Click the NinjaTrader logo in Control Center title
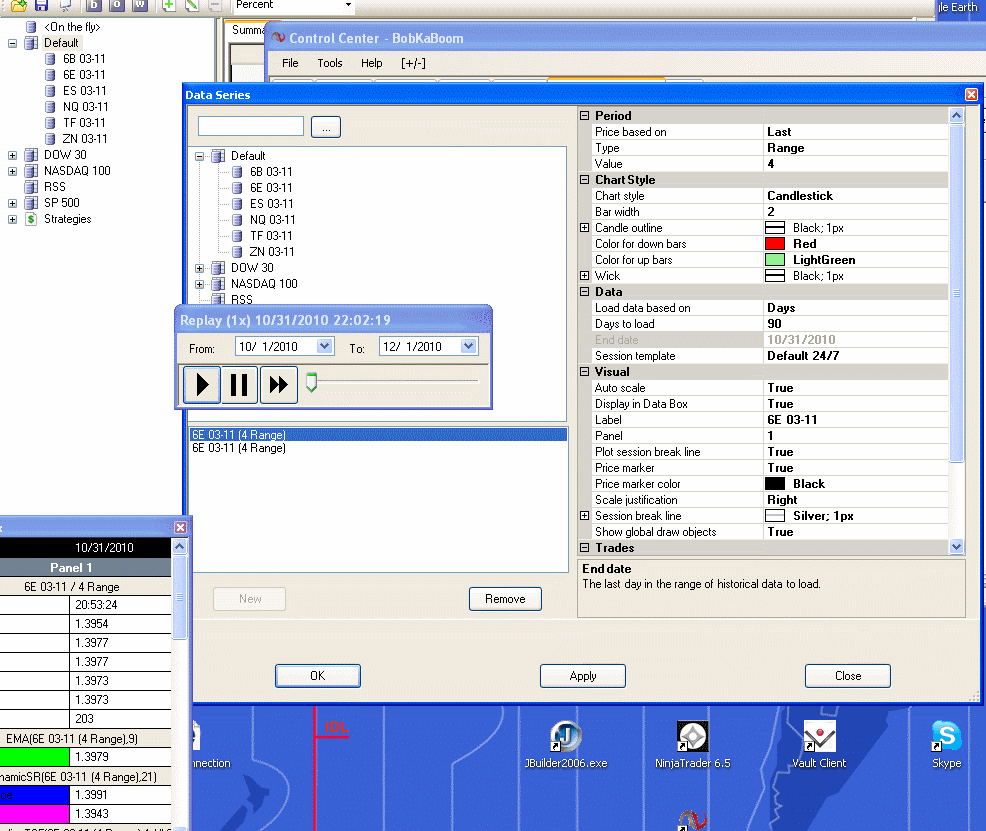The width and height of the screenshot is (986, 831). (277, 38)
